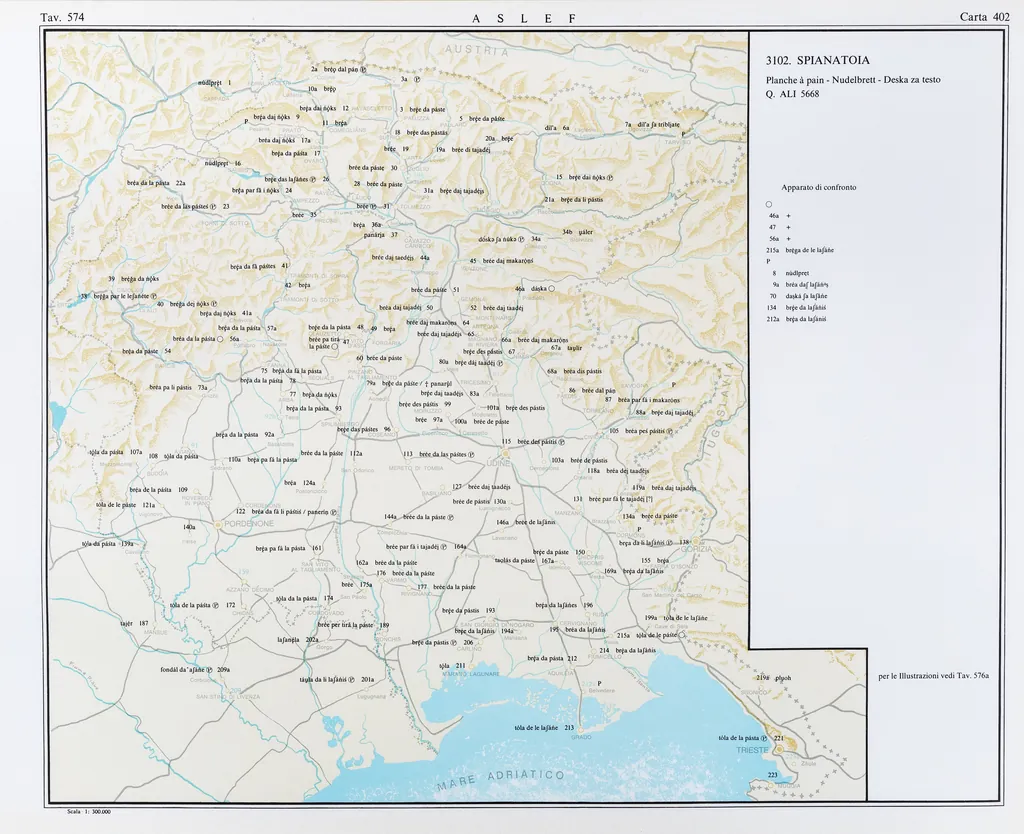Click the 'MARE ADRIATICO' sea label
The height and width of the screenshot is (834, 1024).
tap(500, 779)
